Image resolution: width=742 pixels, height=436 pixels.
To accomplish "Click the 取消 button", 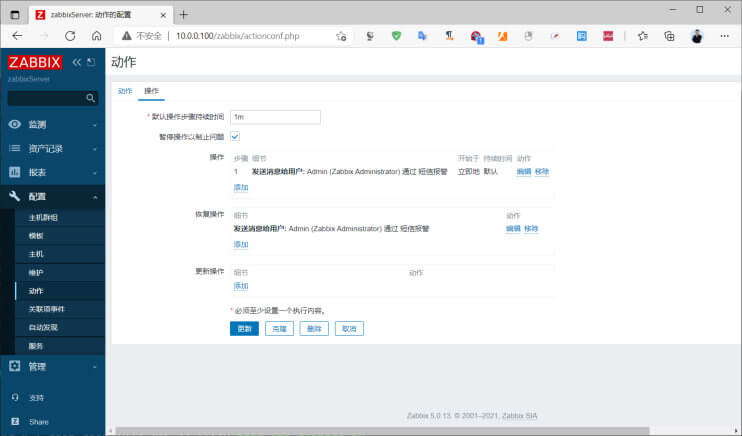I will 349,329.
